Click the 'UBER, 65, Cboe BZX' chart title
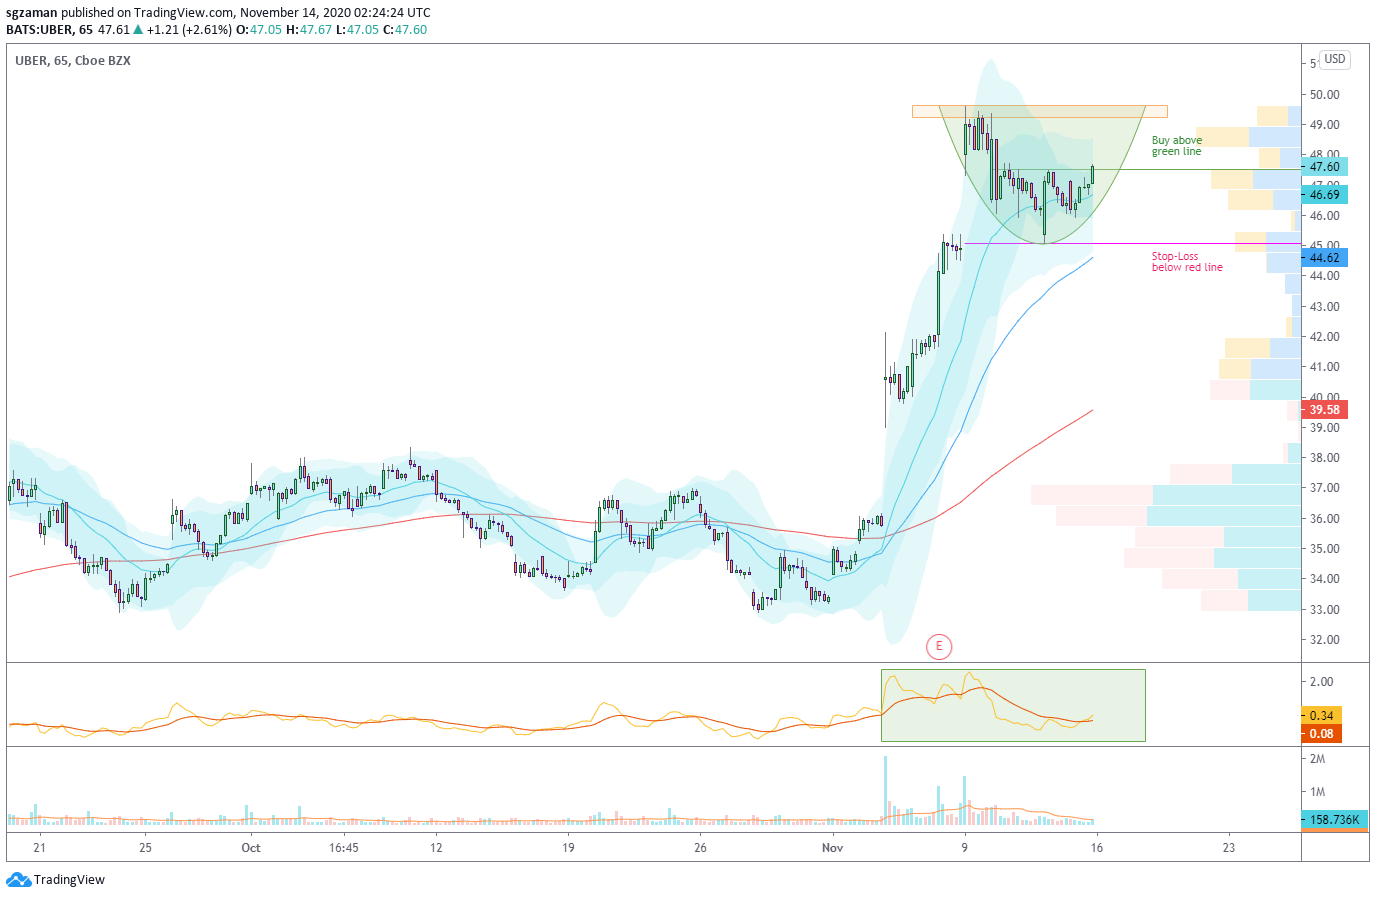 pos(73,61)
